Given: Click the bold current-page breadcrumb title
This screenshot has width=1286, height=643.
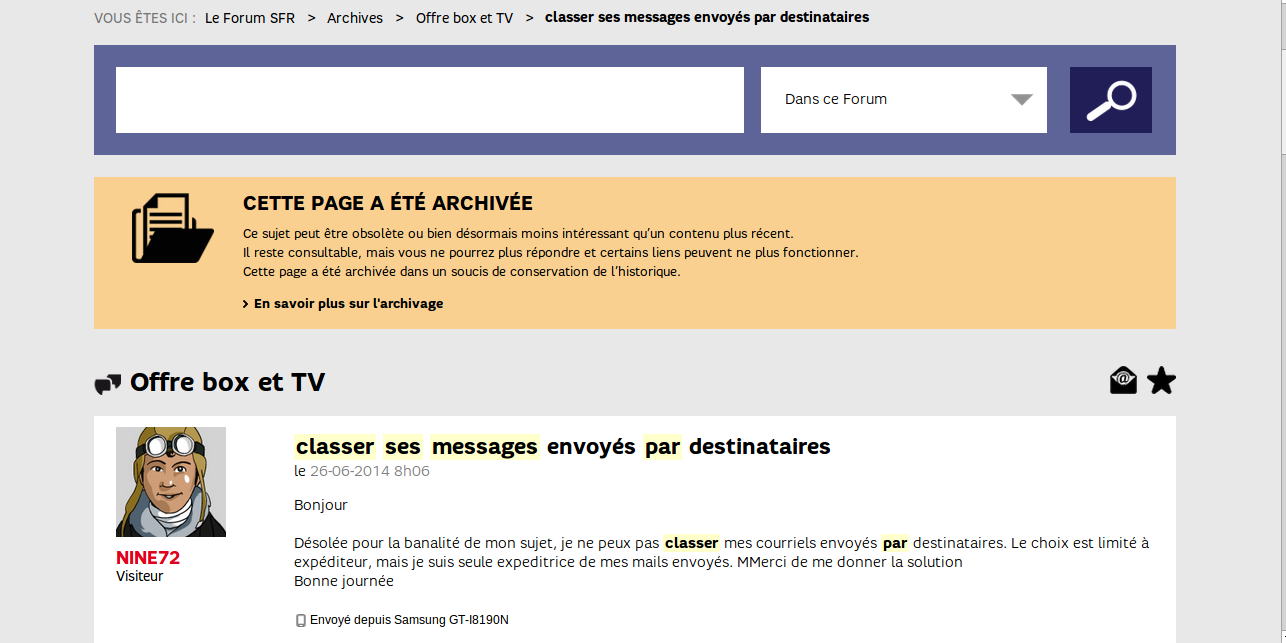Looking at the screenshot, I should coord(706,18).
